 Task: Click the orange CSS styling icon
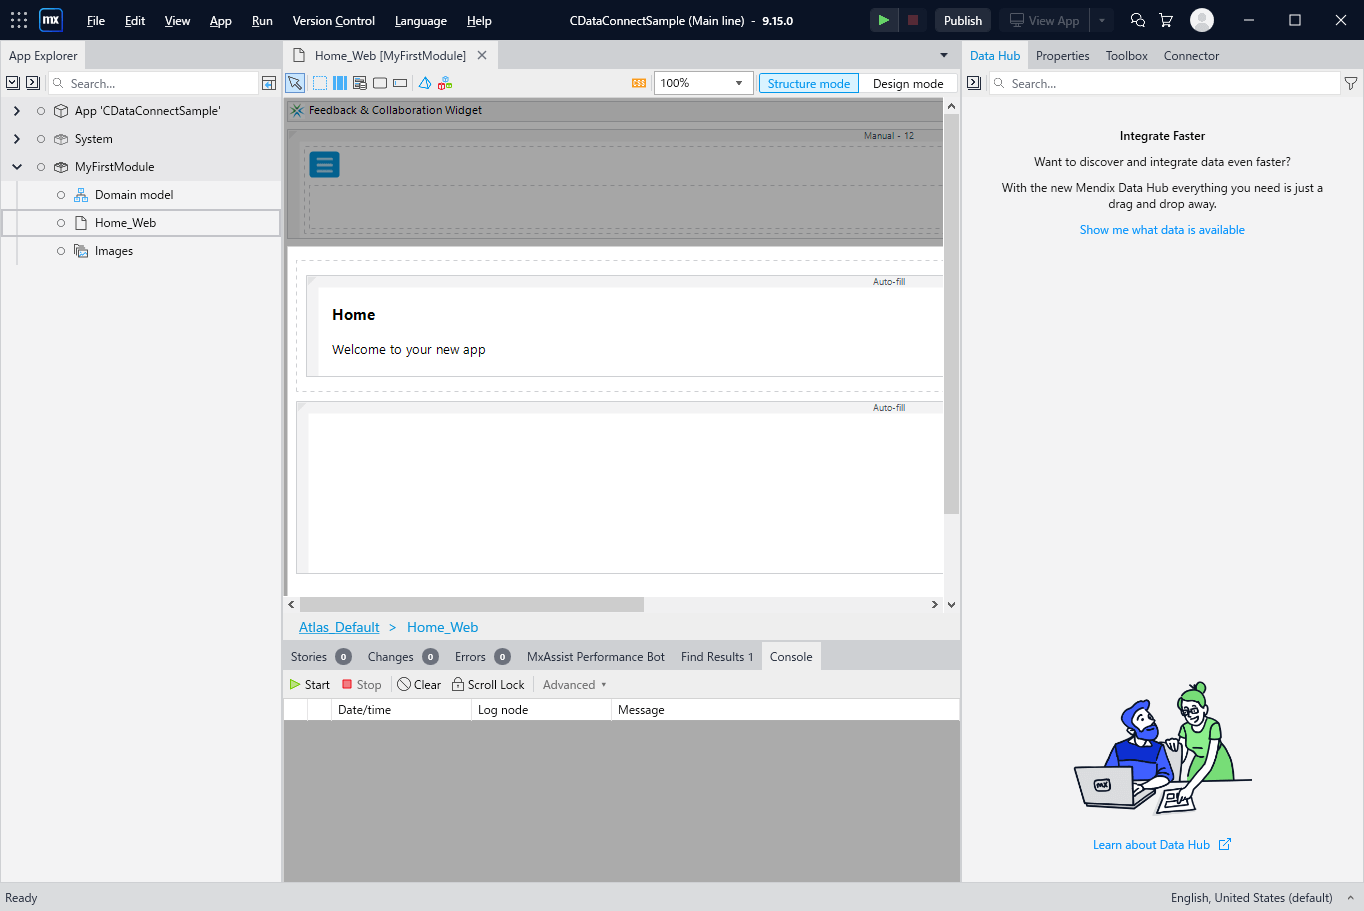(x=639, y=83)
